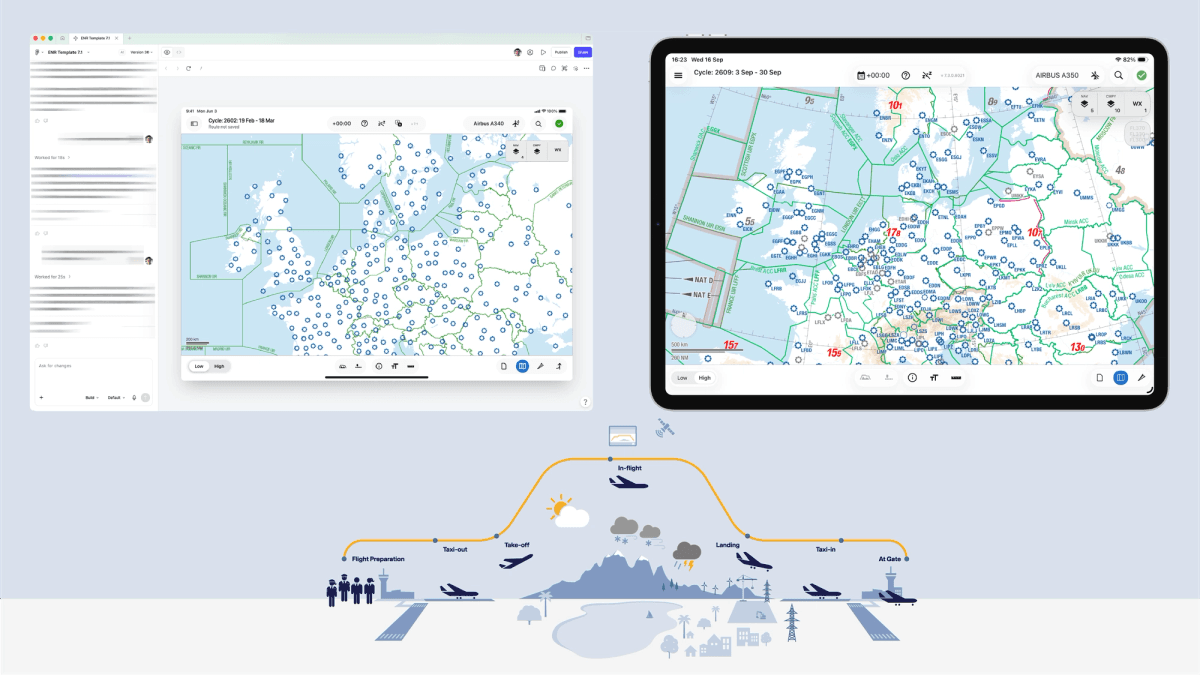Tap the ruler icon in iPad bottom bar
Viewport: 1200px width, 675px height.
tap(956, 378)
